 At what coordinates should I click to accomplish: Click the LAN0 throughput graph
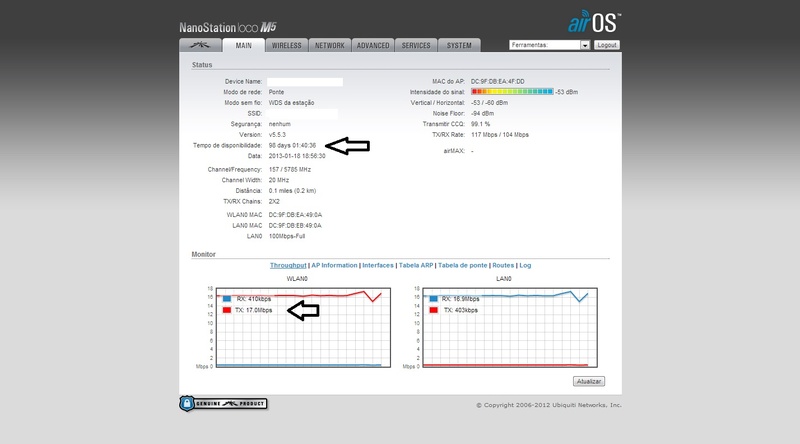coord(510,328)
